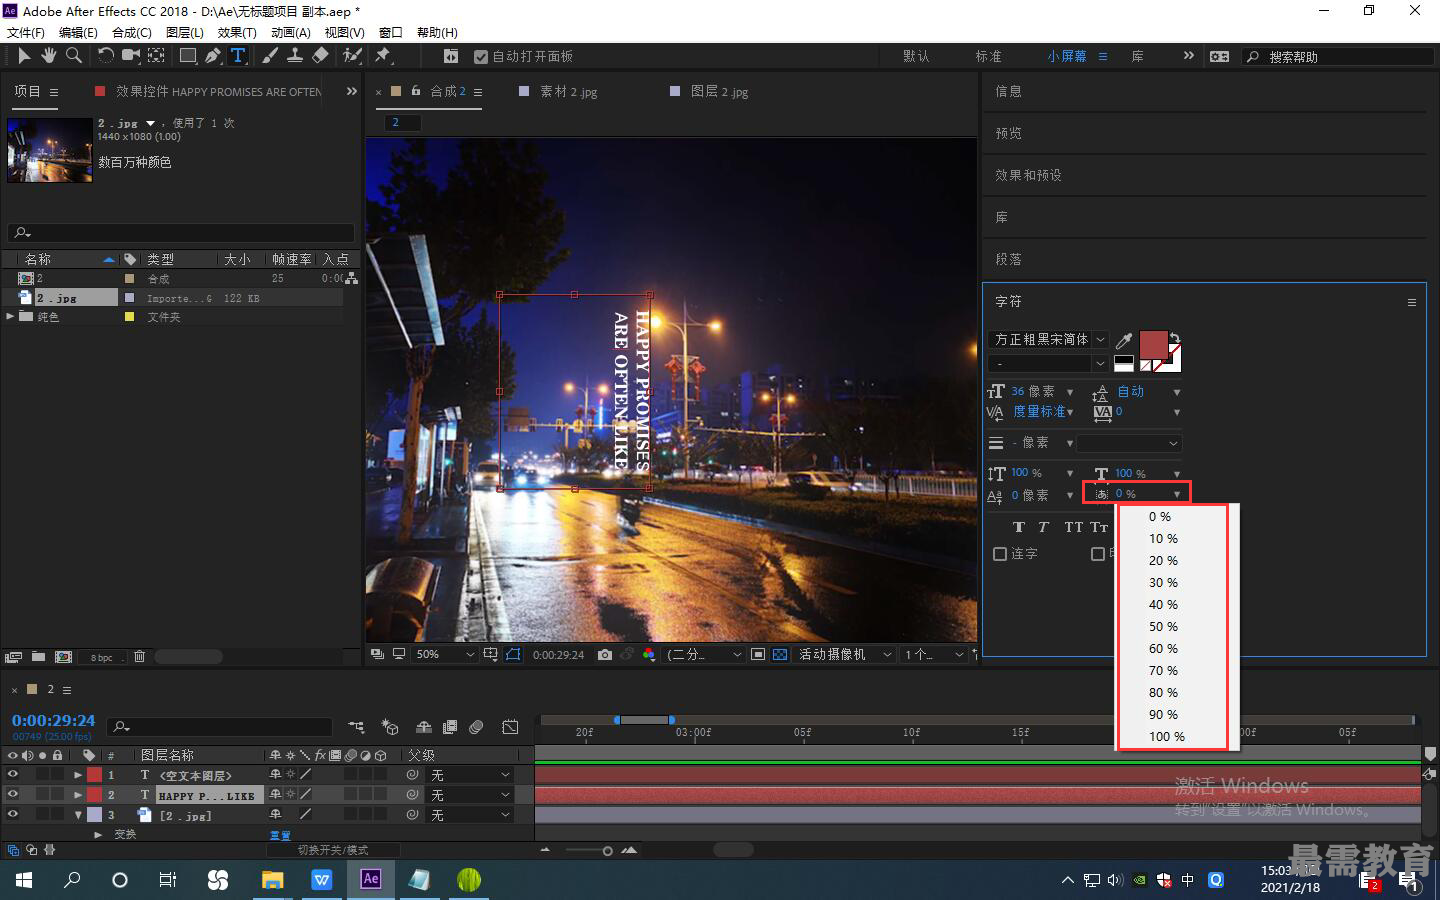1440x900 pixels.
Task: Select the Clone Stamp tool
Action: point(295,56)
